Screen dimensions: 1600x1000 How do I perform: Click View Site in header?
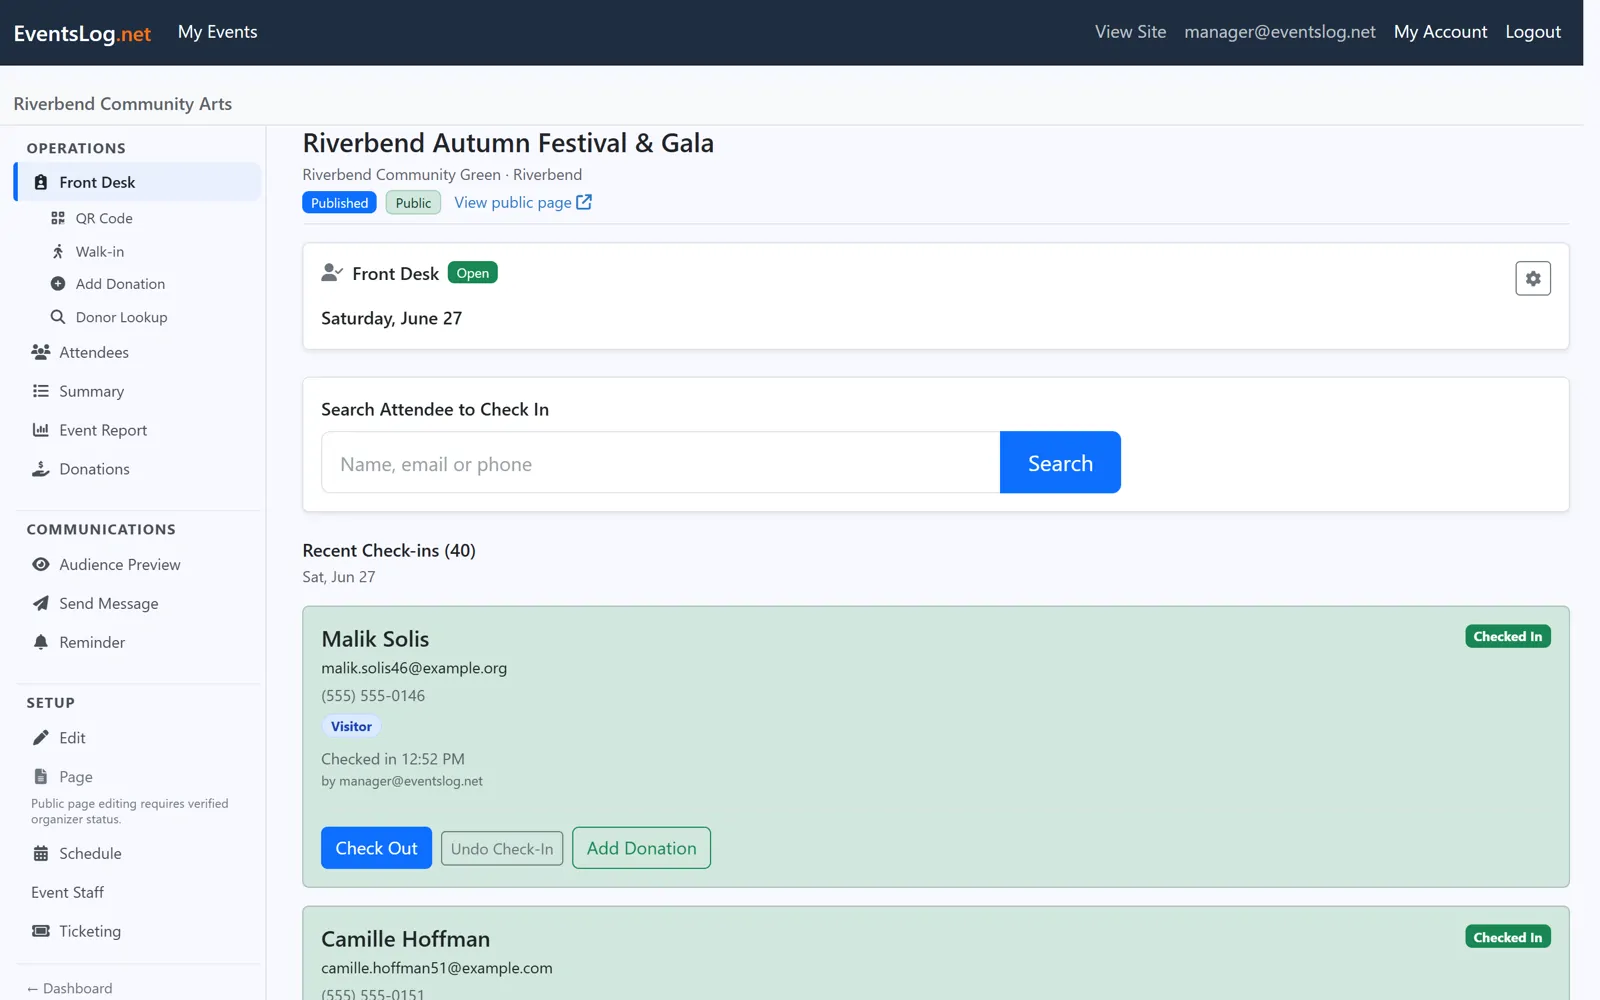(x=1130, y=32)
